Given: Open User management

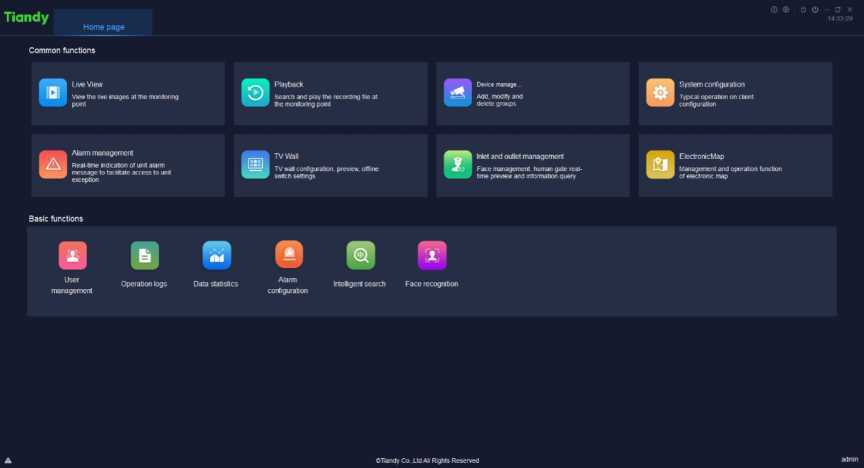Looking at the screenshot, I should (72, 256).
